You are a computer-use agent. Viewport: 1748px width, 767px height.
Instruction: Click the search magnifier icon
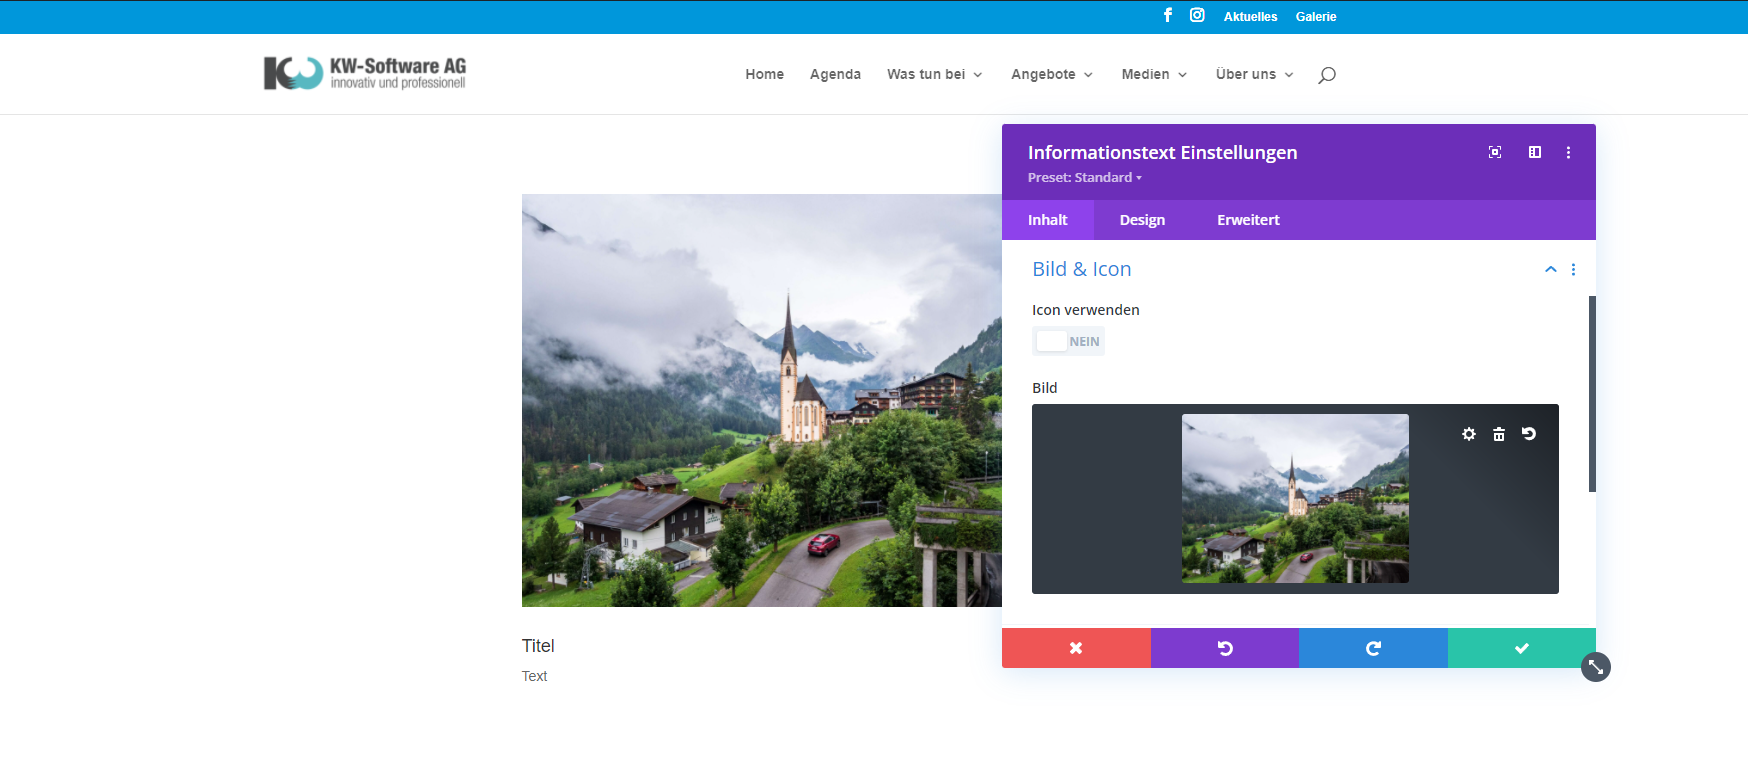[1327, 75]
